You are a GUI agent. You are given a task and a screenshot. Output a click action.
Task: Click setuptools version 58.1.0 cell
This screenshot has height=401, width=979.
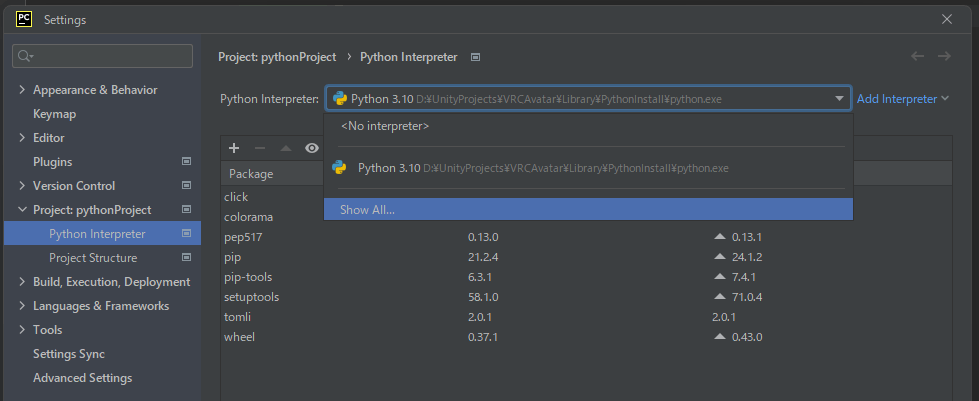click(x=483, y=297)
